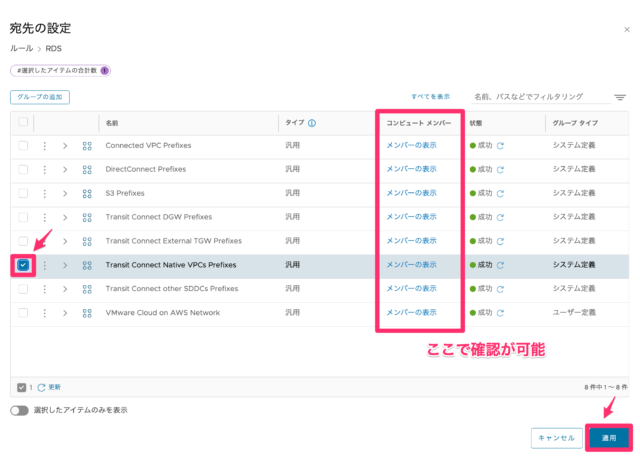Click the 適用 apply button
The height and width of the screenshot is (458, 640).
click(x=609, y=438)
